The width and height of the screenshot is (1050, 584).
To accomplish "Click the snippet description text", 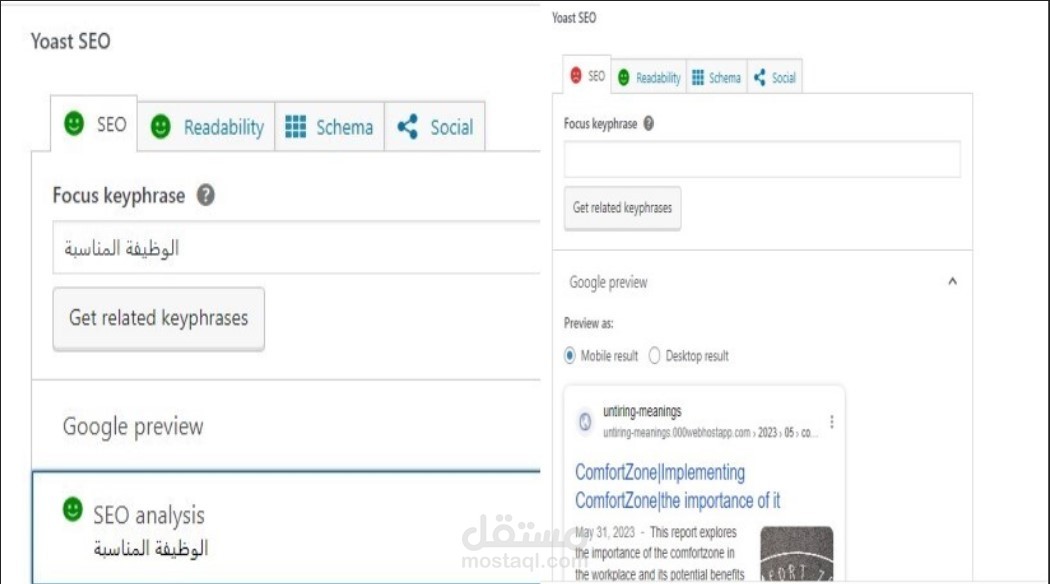I will [x=660, y=553].
